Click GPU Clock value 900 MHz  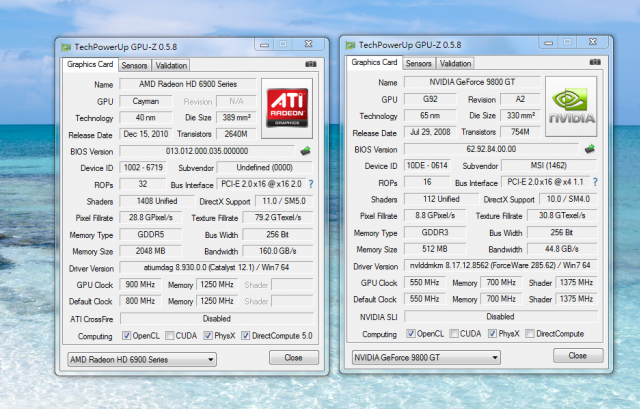(x=140, y=285)
